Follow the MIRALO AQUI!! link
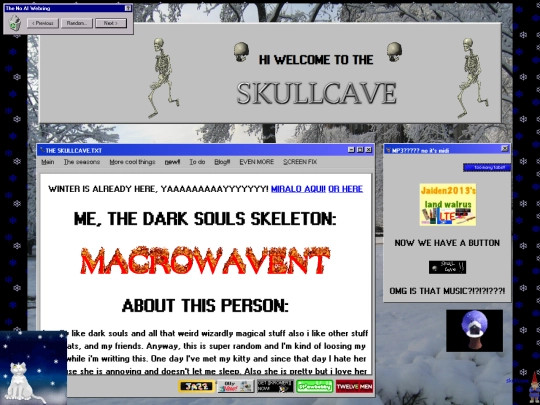This screenshot has height=405, width=540. (298, 189)
